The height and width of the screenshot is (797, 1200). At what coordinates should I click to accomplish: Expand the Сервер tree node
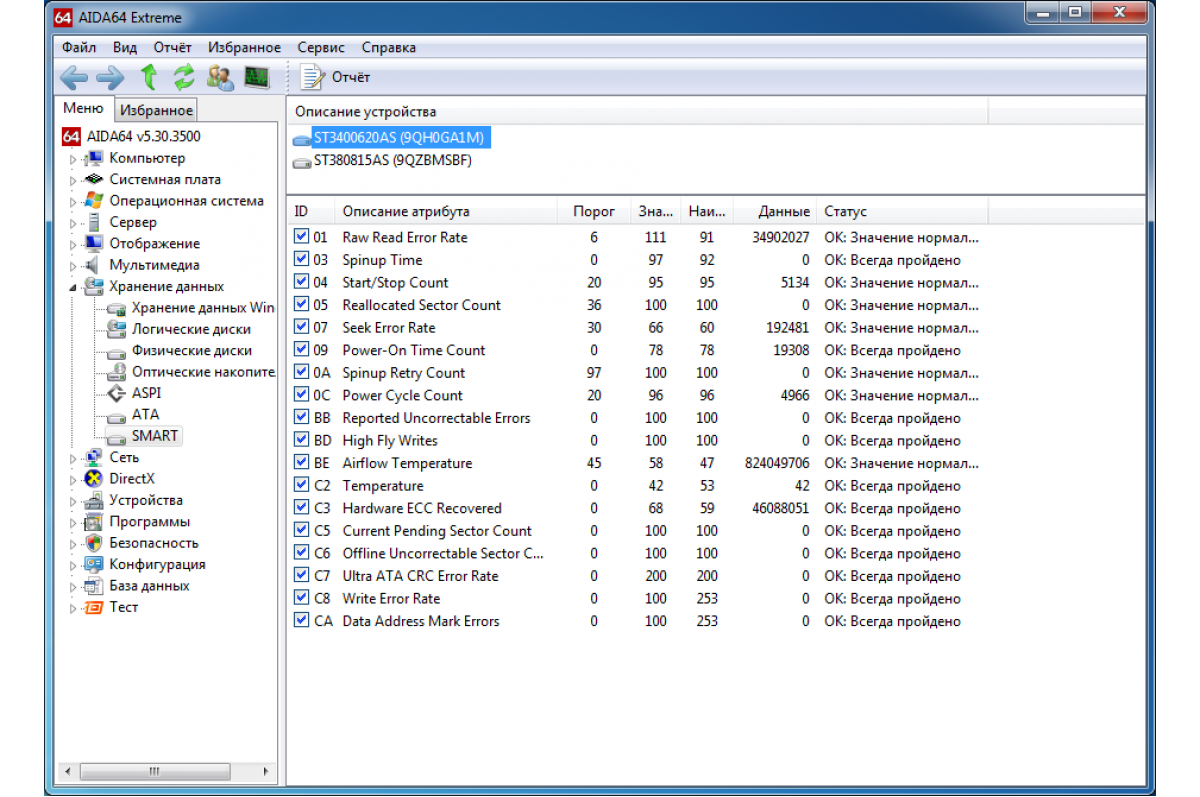pyautogui.click(x=72, y=223)
